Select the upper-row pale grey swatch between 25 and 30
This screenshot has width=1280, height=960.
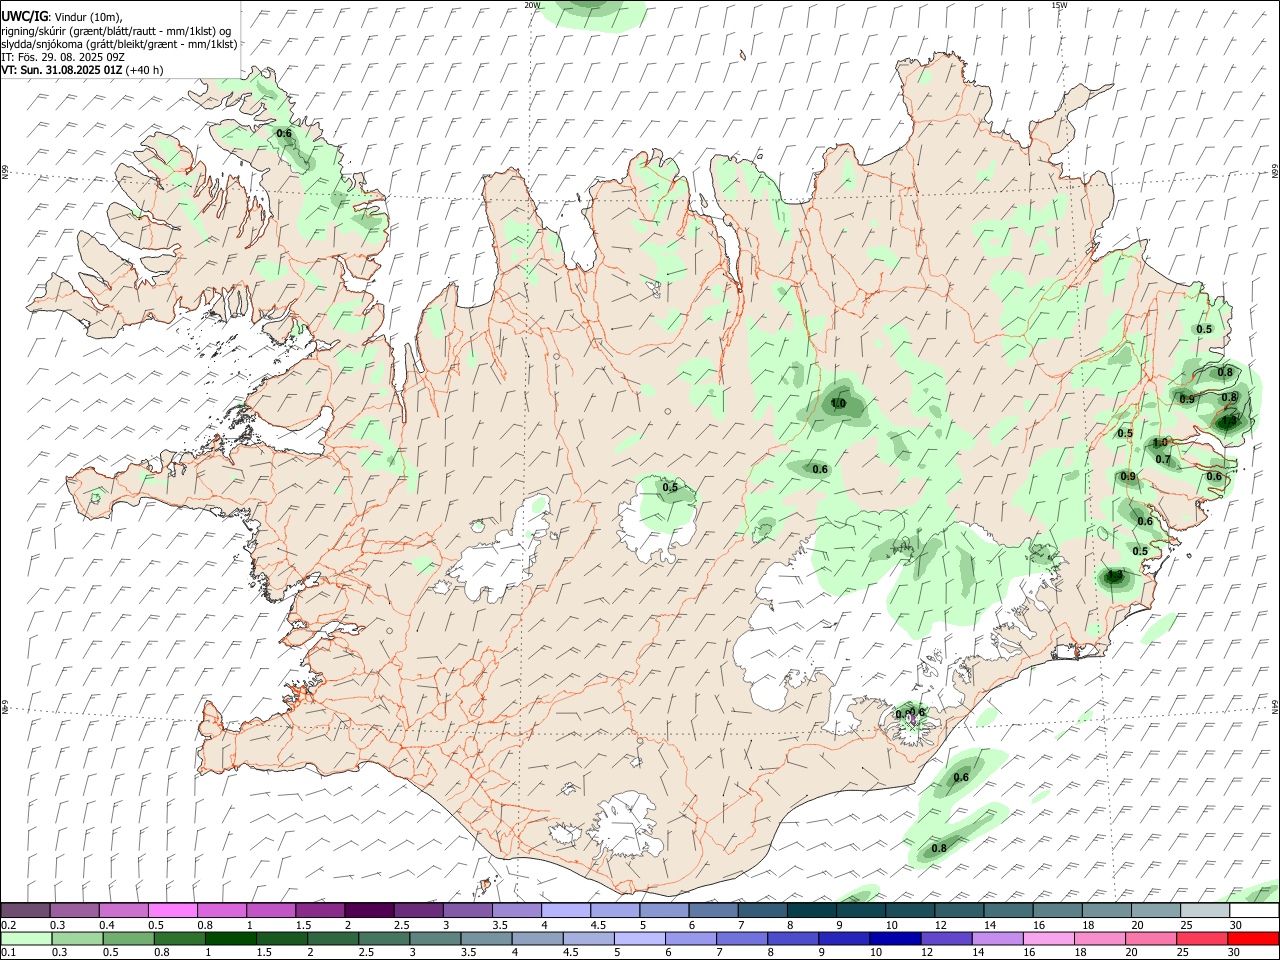[x=1205, y=910]
